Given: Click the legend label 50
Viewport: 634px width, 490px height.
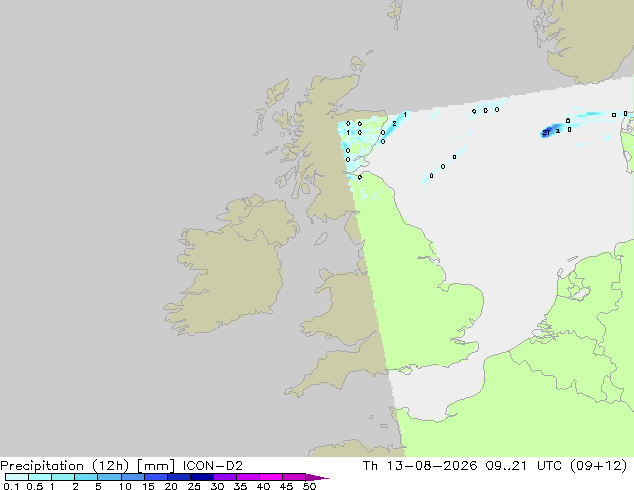Looking at the screenshot, I should click(309, 486).
